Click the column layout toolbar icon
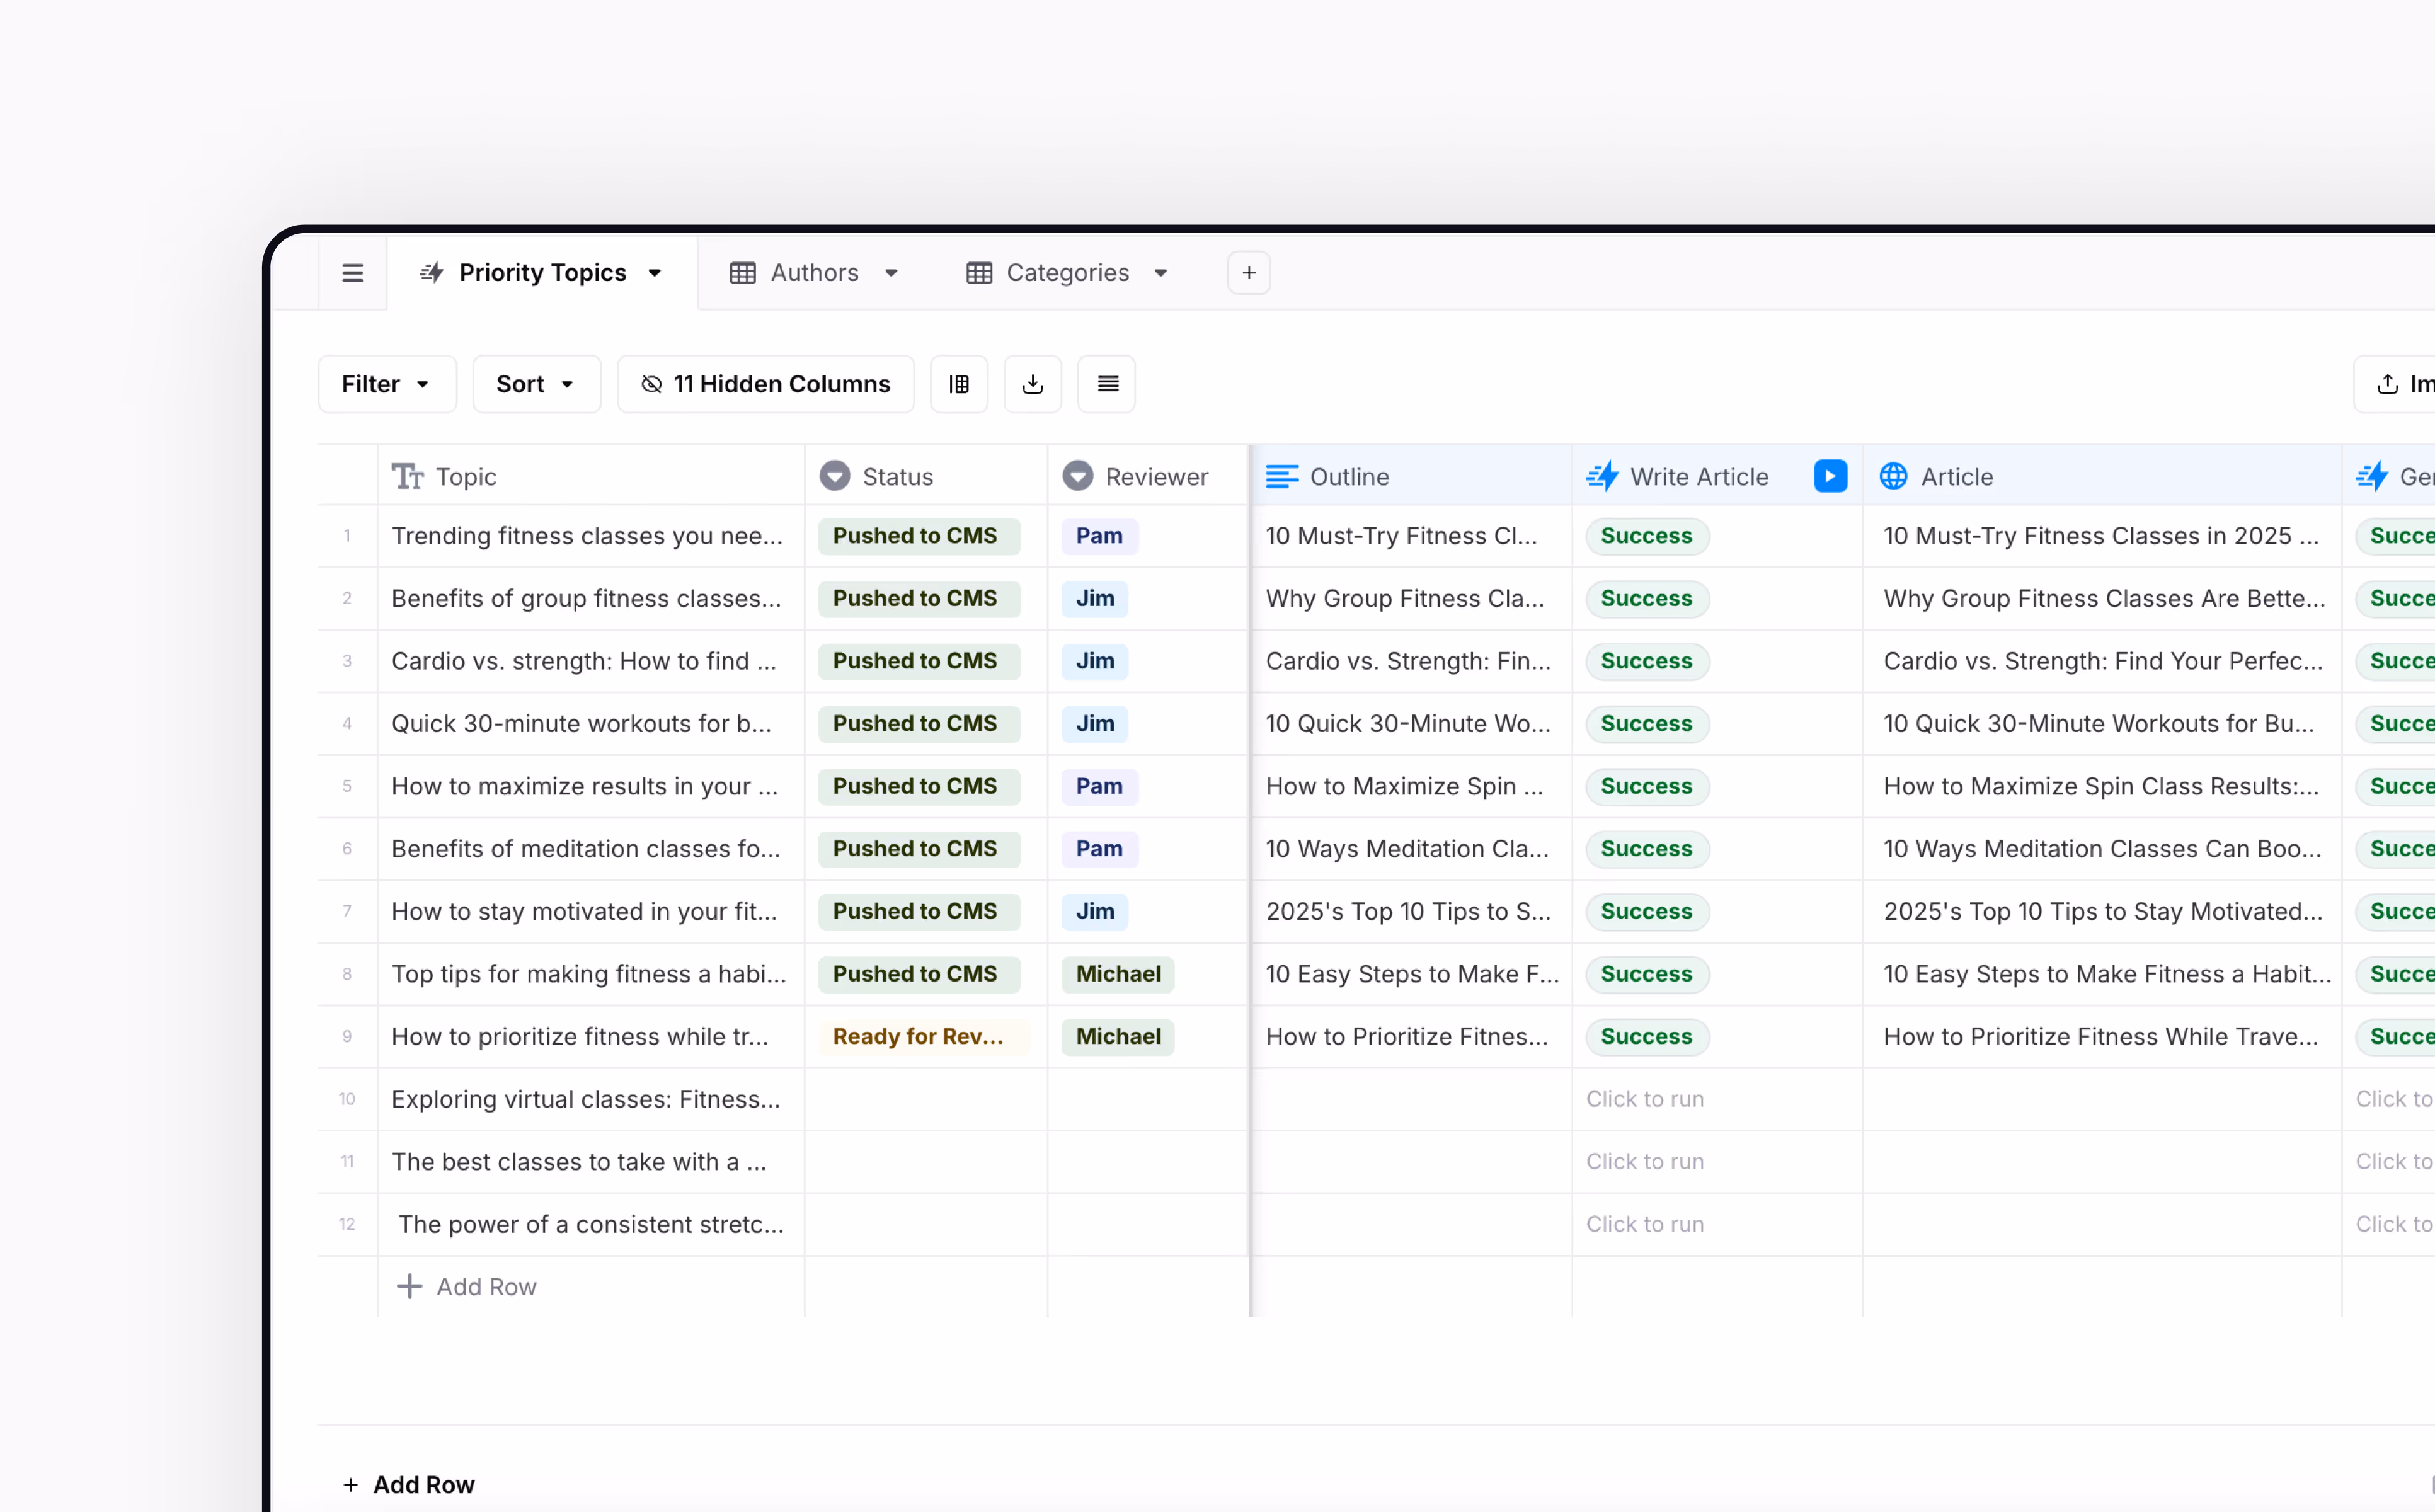Screen dimensions: 2435x1512 [959, 384]
